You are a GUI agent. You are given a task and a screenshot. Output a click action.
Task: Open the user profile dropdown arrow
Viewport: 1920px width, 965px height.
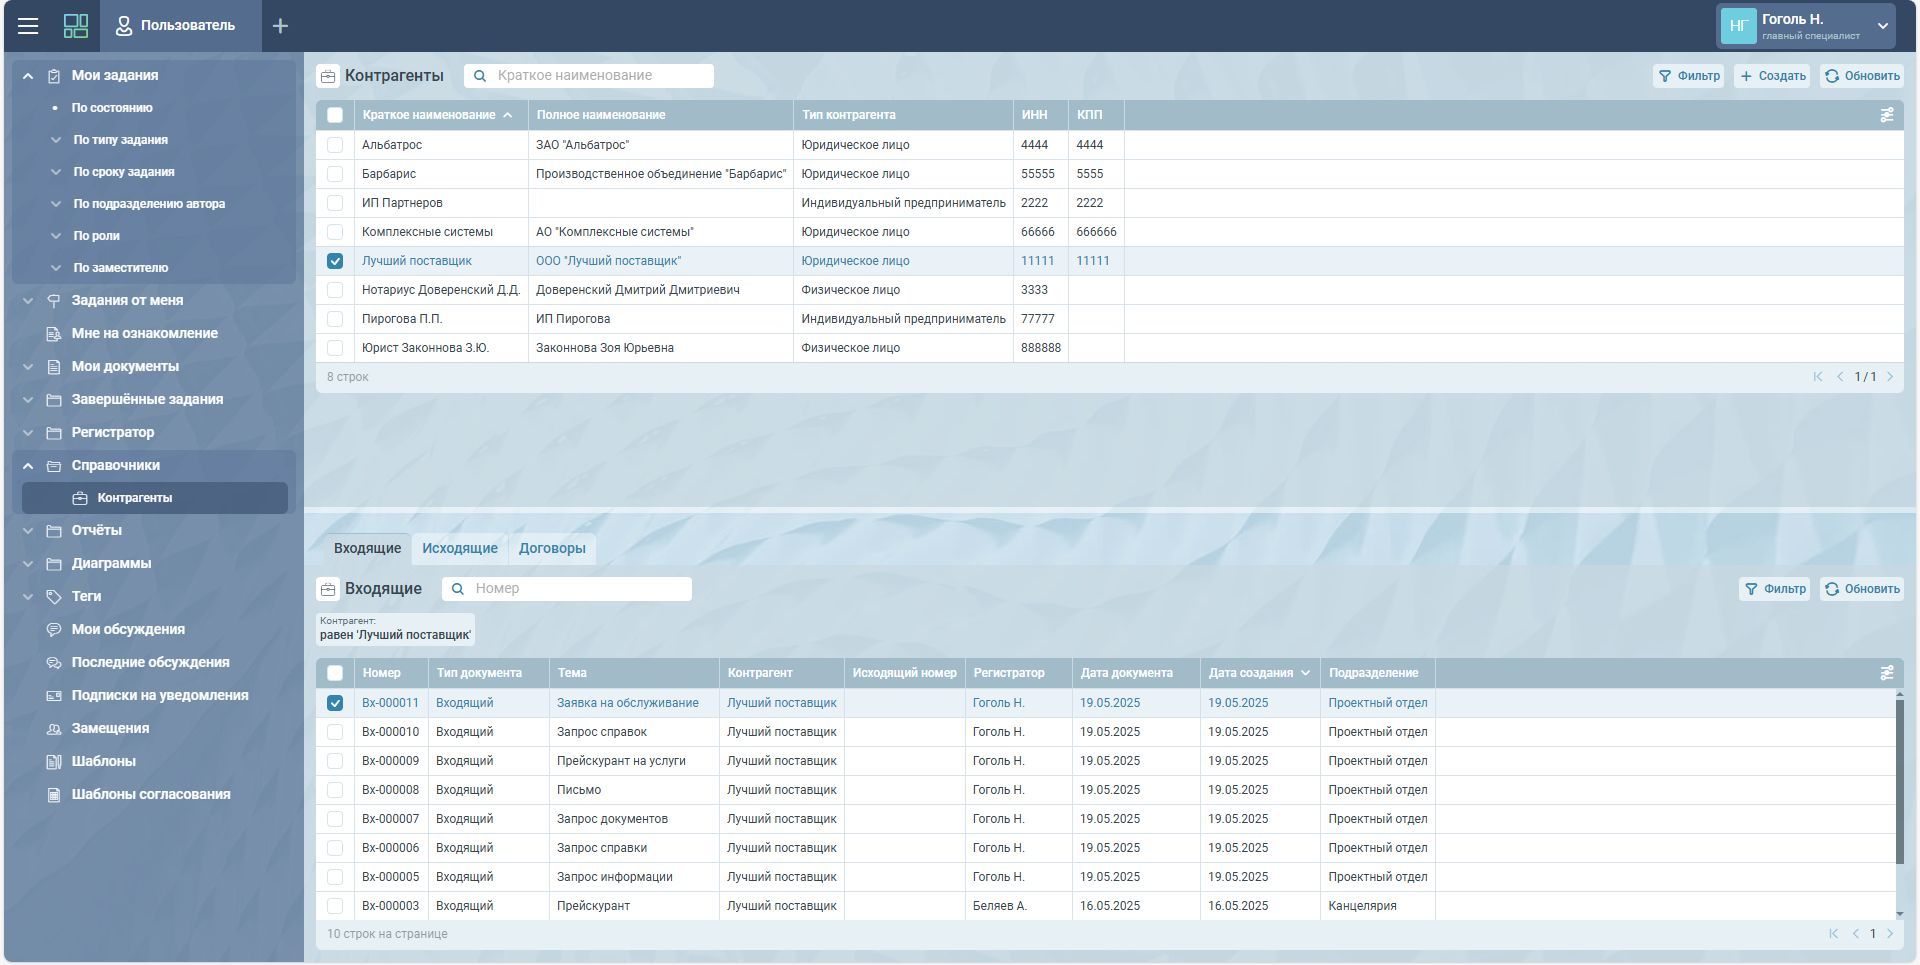click(1882, 26)
